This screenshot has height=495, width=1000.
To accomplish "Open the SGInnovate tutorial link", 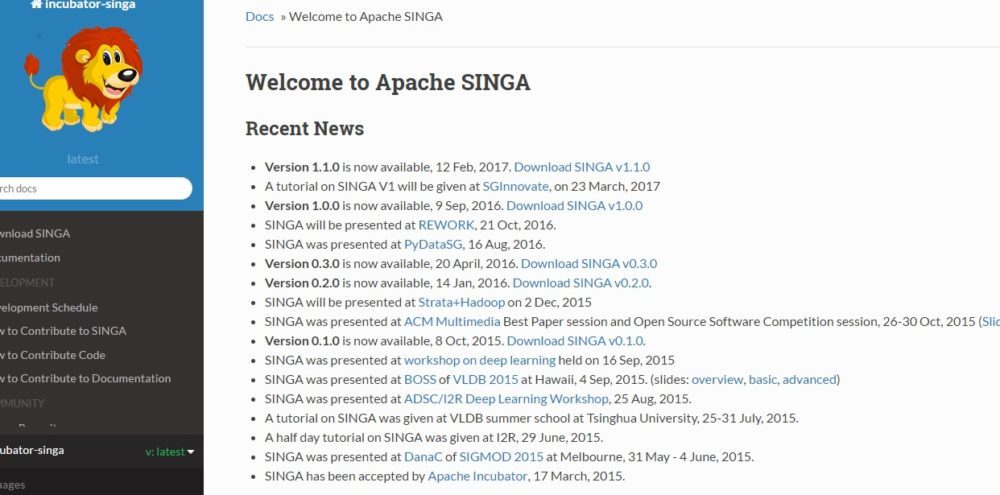I will 515,186.
